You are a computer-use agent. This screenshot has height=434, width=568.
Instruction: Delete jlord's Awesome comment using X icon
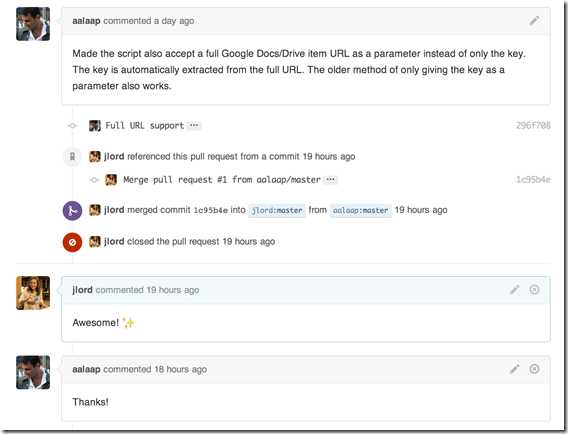click(534, 289)
